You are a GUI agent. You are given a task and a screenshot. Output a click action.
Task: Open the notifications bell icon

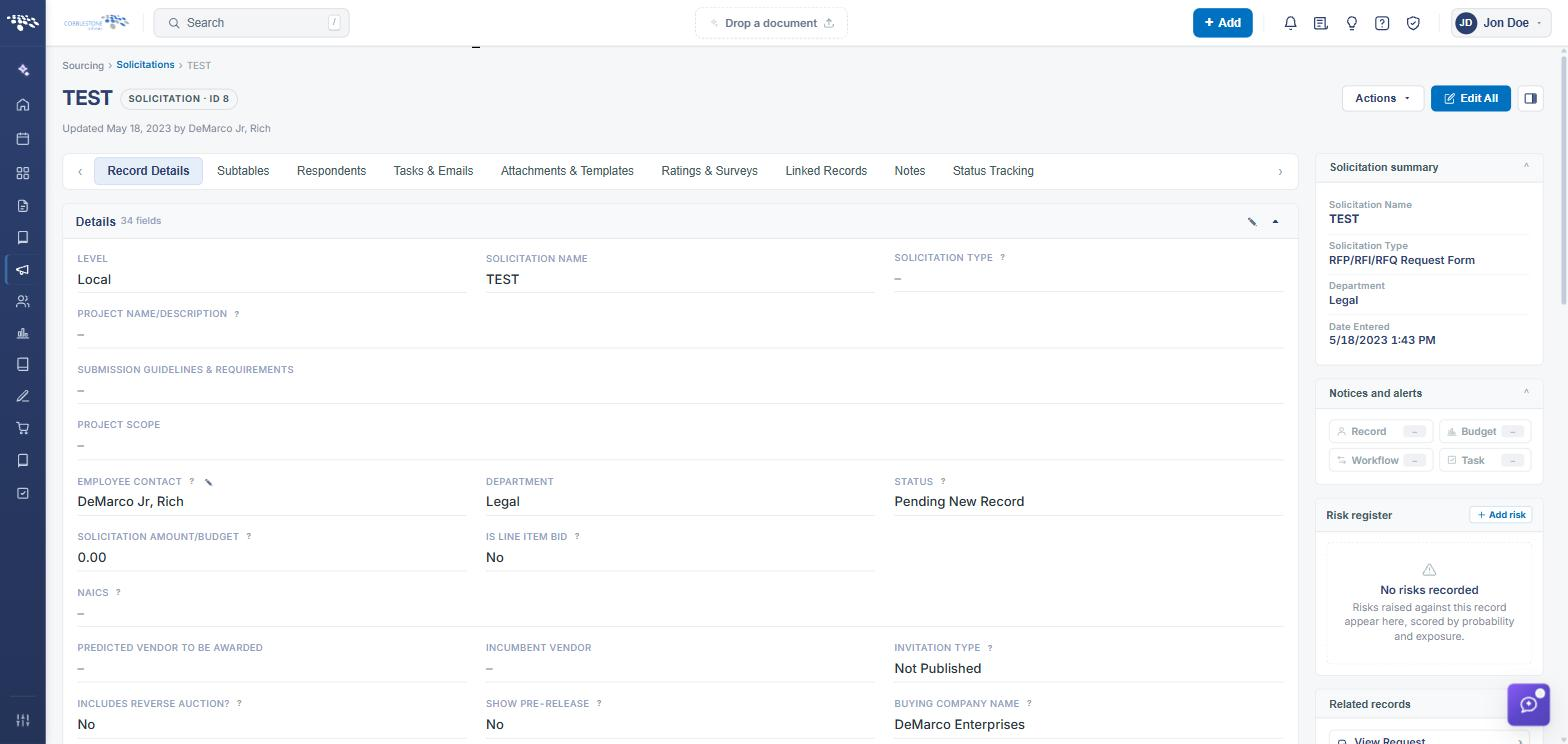coord(1290,23)
